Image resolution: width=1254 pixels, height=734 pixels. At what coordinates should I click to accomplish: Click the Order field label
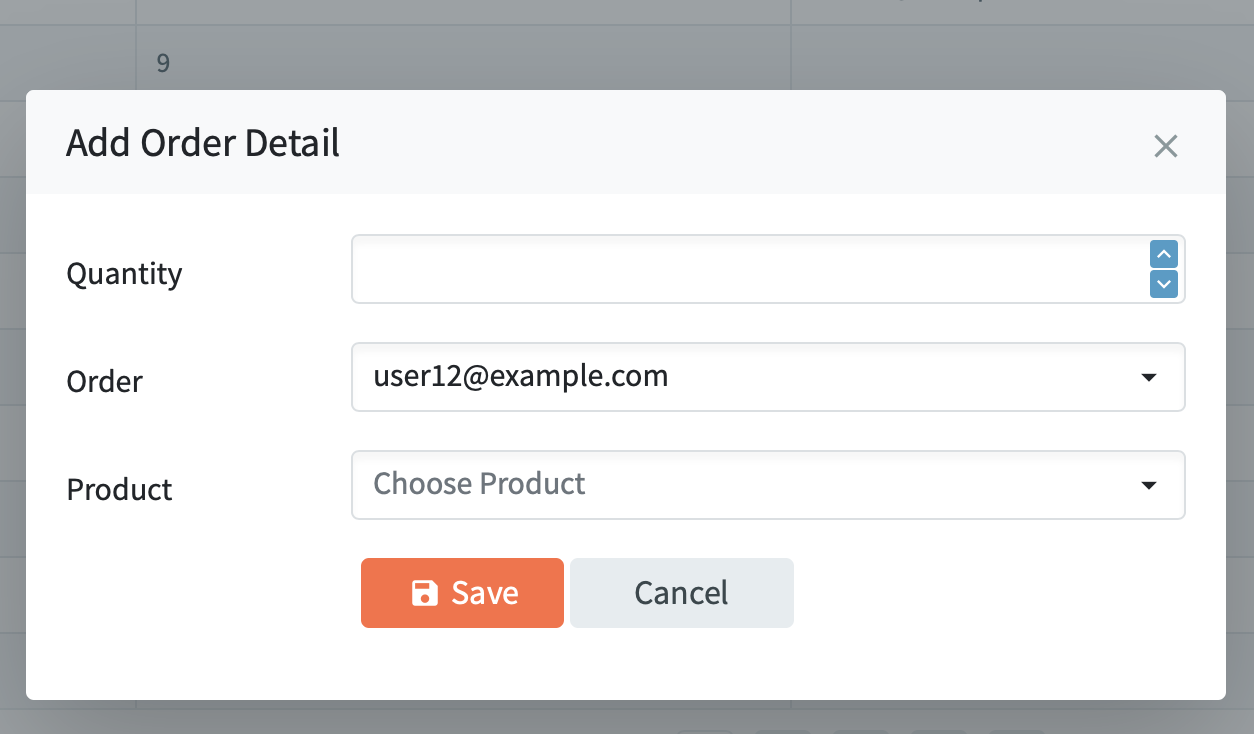click(105, 381)
